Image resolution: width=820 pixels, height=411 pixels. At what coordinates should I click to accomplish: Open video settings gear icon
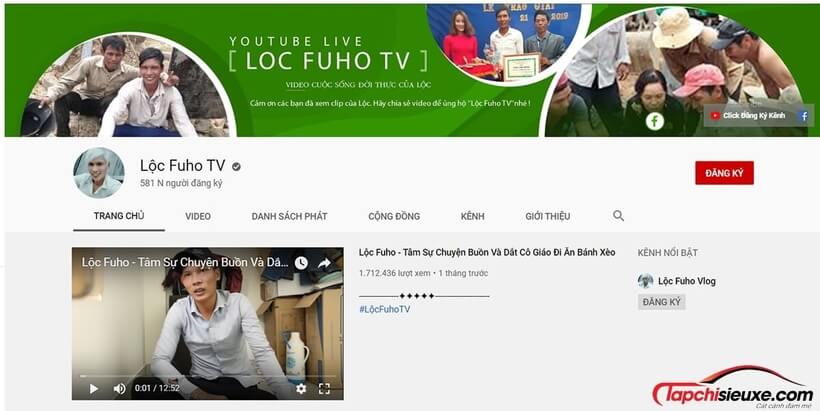(x=301, y=388)
